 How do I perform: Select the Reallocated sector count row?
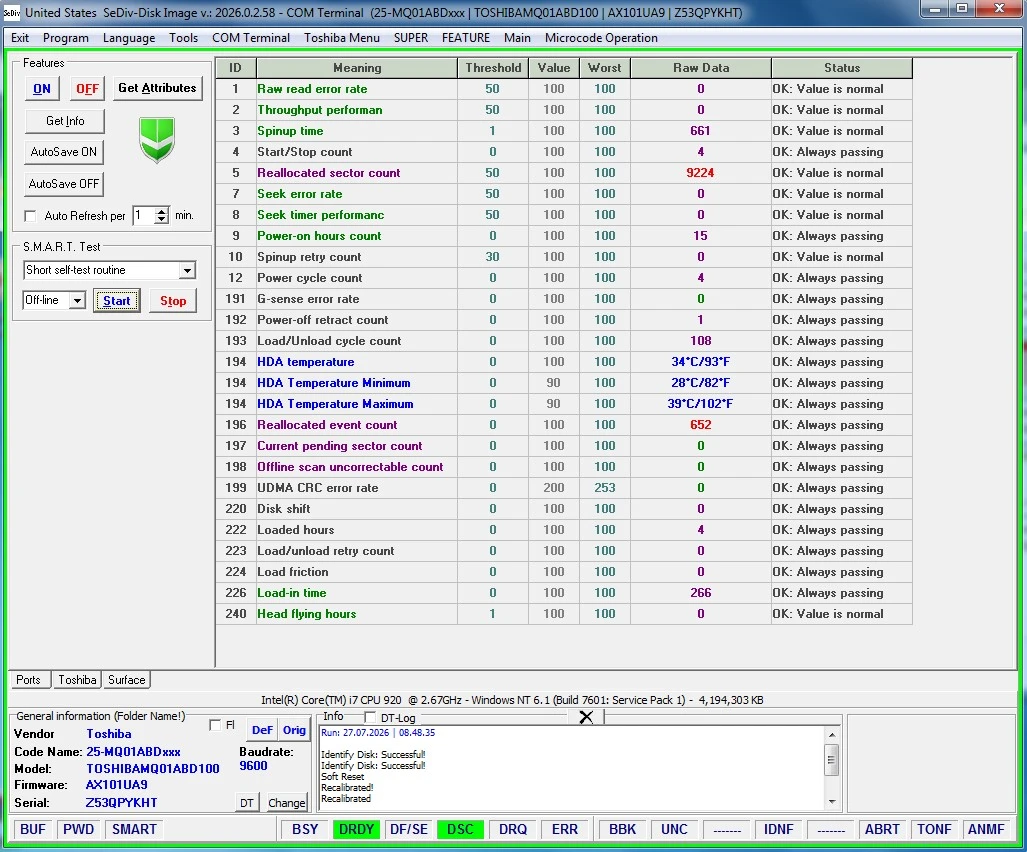(564, 173)
